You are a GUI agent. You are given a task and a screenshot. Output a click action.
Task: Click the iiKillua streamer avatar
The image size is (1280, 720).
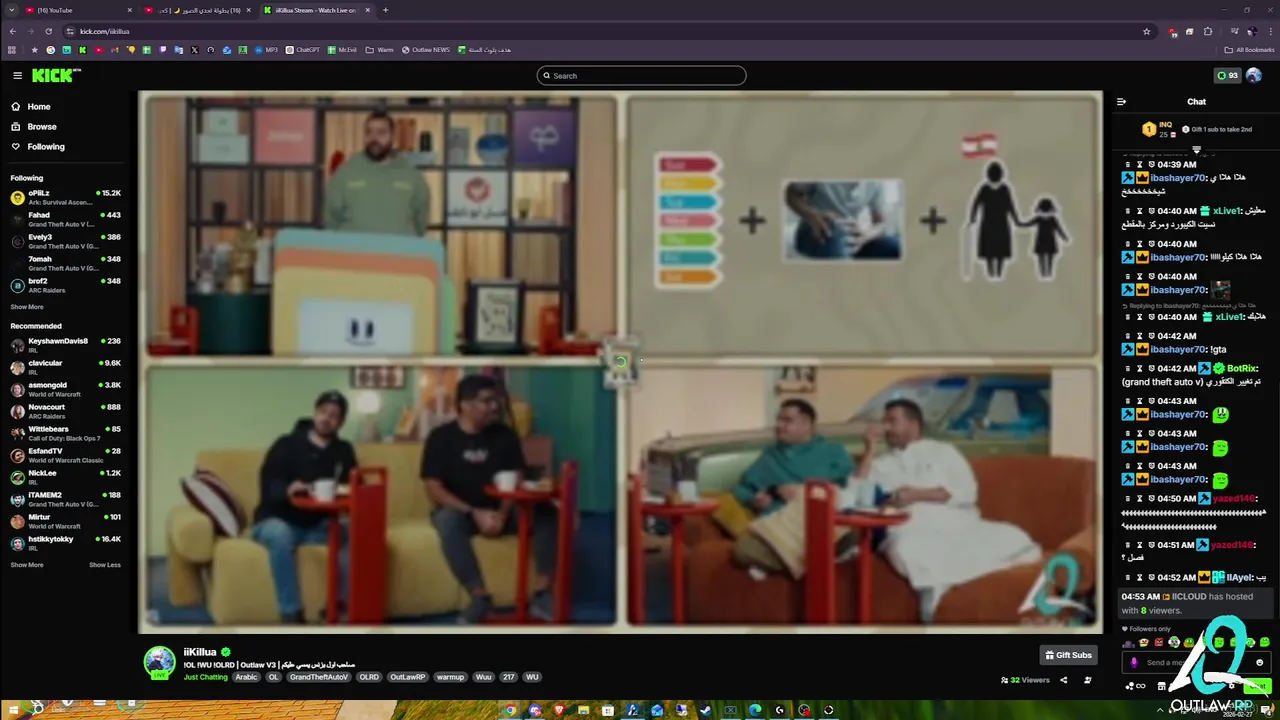pyautogui.click(x=159, y=662)
